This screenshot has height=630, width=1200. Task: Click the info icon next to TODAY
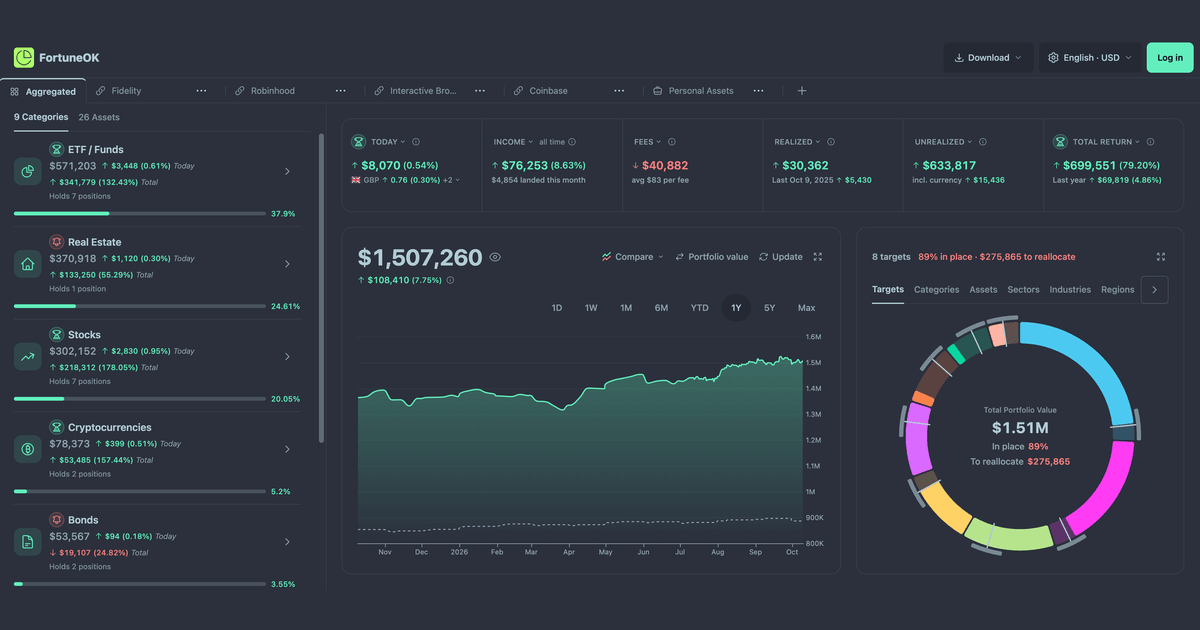(416, 142)
